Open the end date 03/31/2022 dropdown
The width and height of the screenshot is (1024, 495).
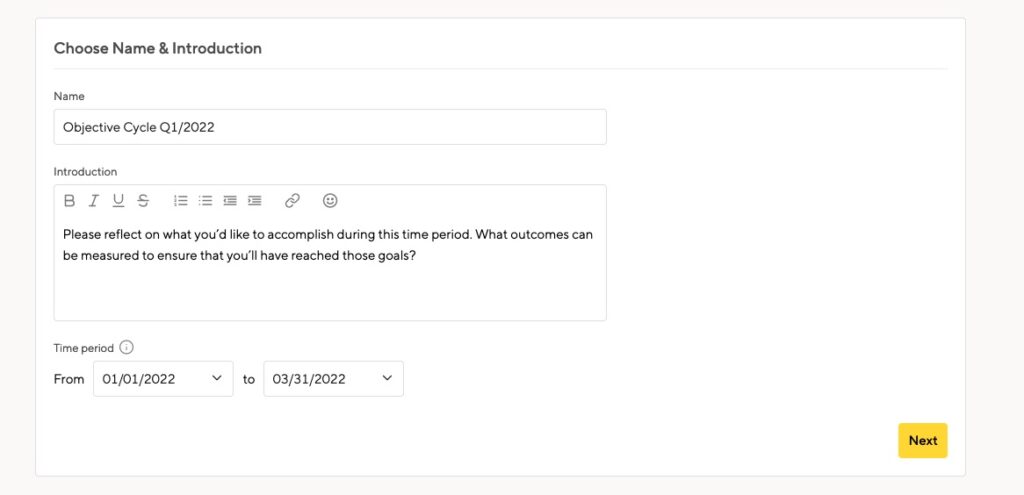click(x=334, y=379)
